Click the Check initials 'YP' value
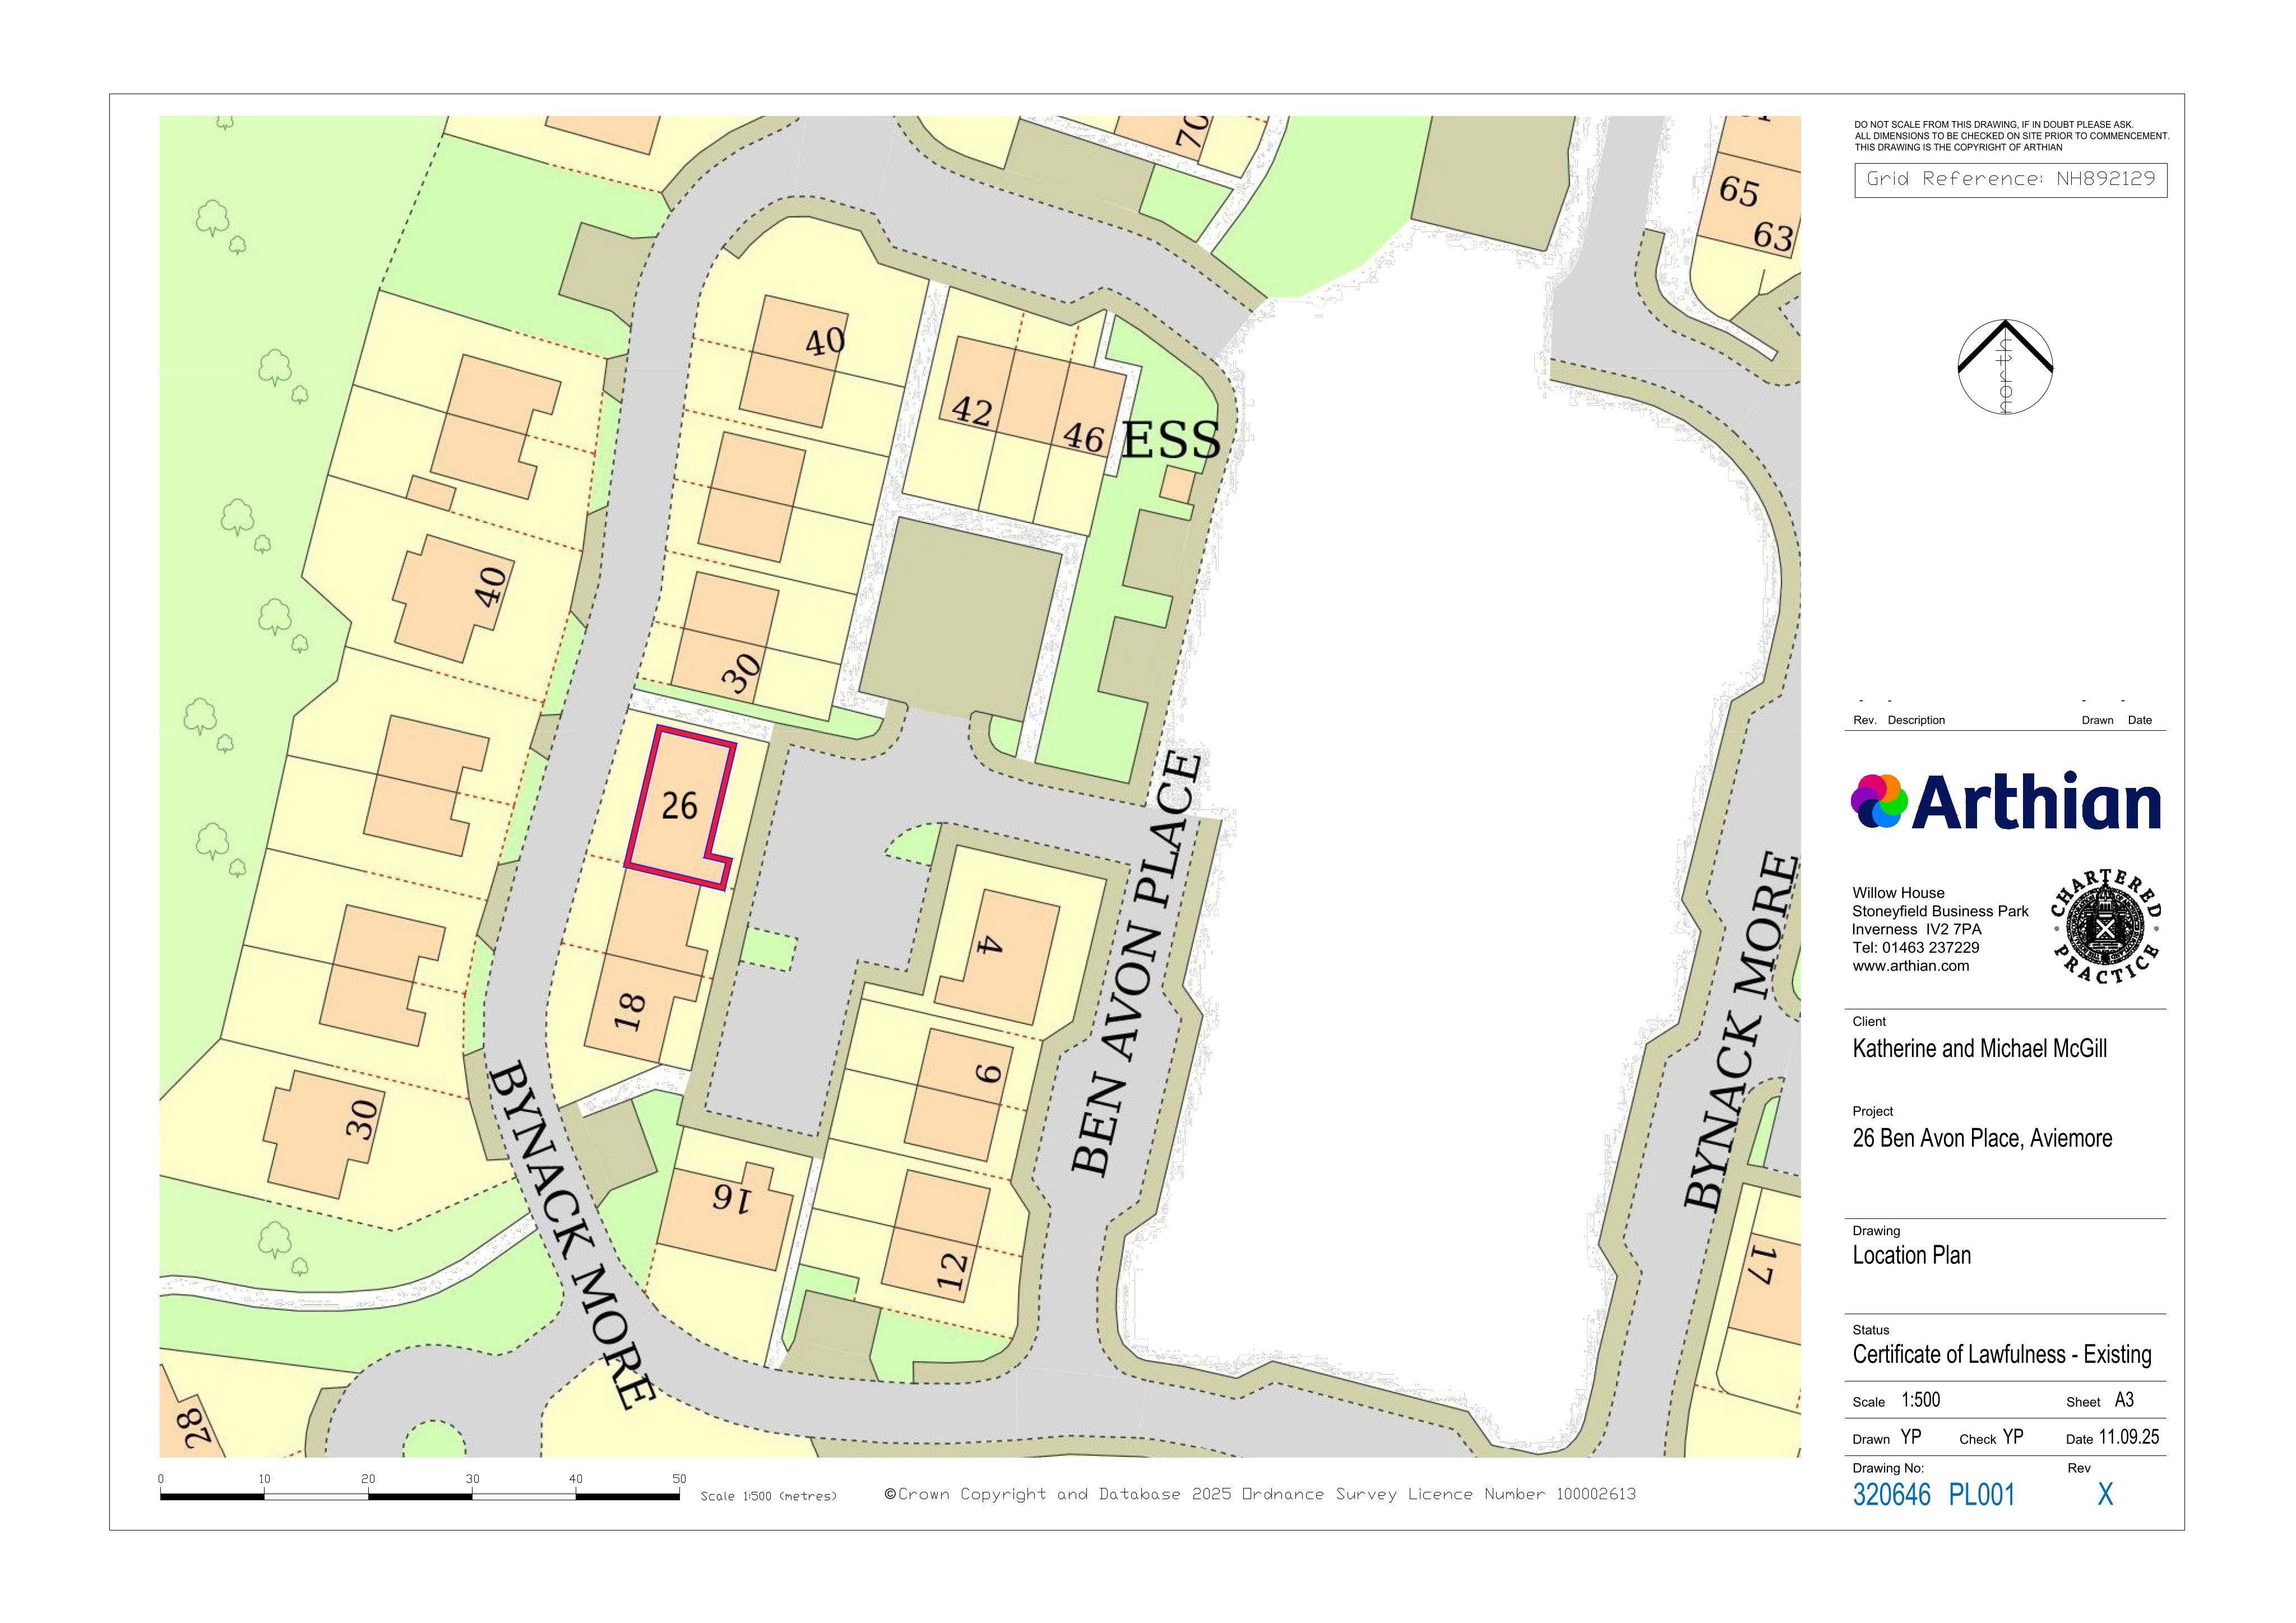The width and height of the screenshot is (2296, 1623). [2013, 1438]
